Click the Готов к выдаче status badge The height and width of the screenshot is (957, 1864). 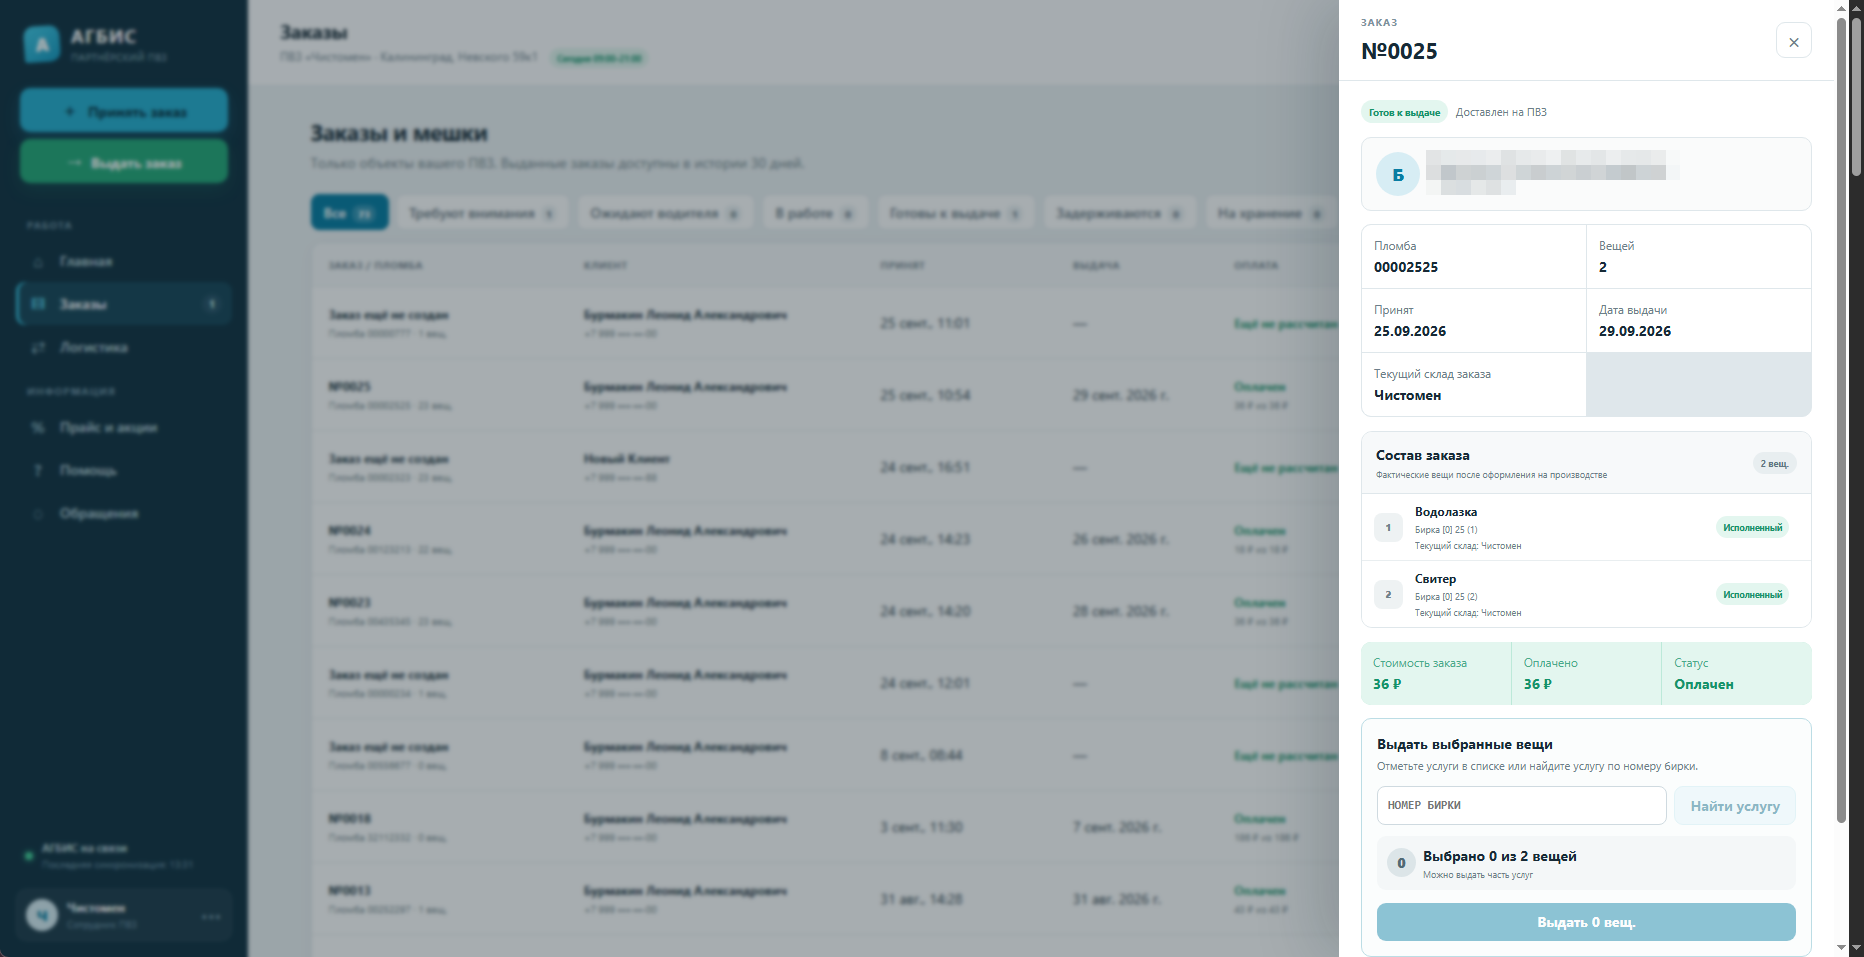click(1404, 112)
